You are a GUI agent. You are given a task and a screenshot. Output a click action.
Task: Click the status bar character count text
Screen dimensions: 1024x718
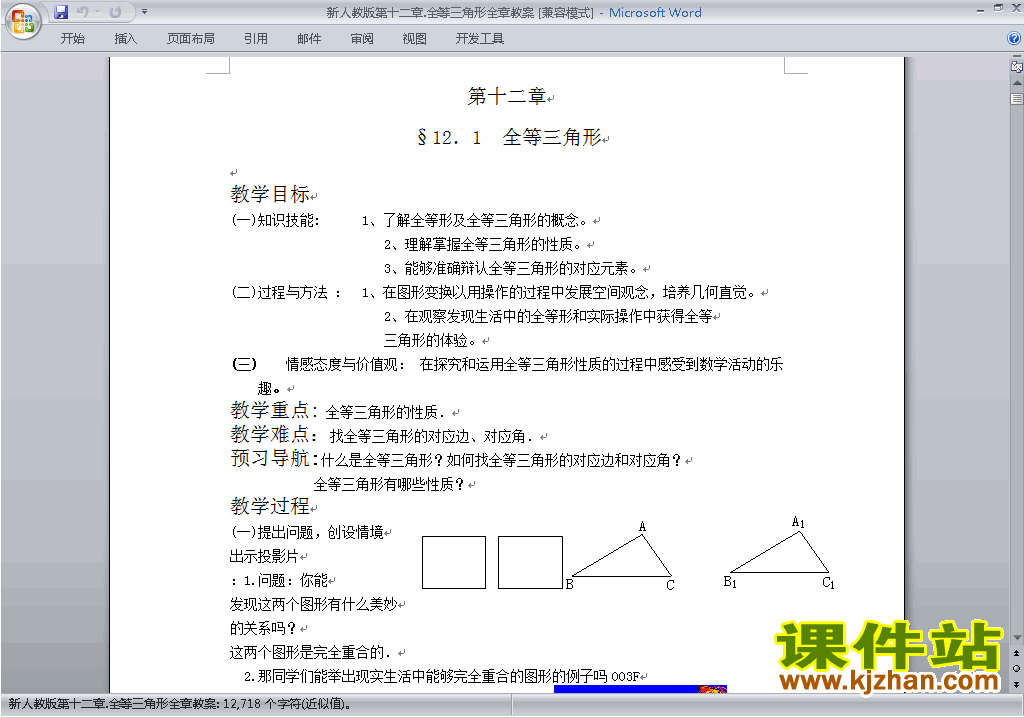coord(180,704)
